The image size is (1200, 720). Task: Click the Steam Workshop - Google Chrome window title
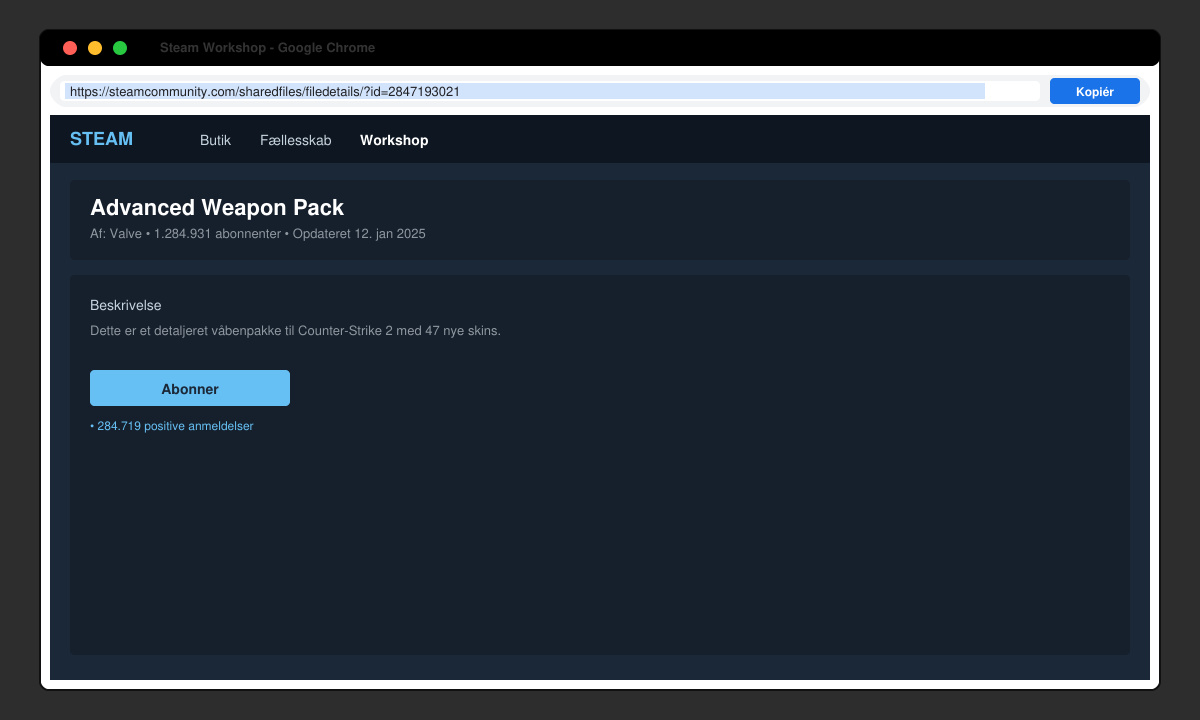267,48
